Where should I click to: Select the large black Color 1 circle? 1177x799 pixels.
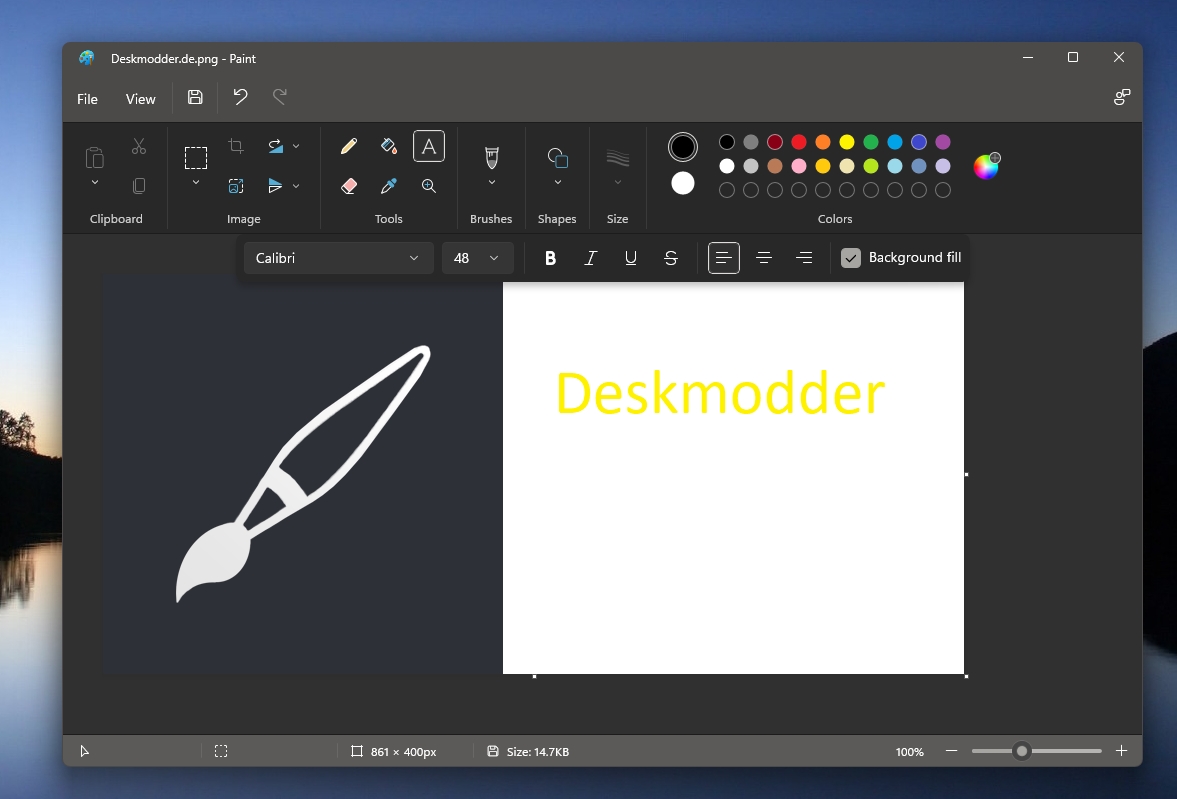point(683,147)
